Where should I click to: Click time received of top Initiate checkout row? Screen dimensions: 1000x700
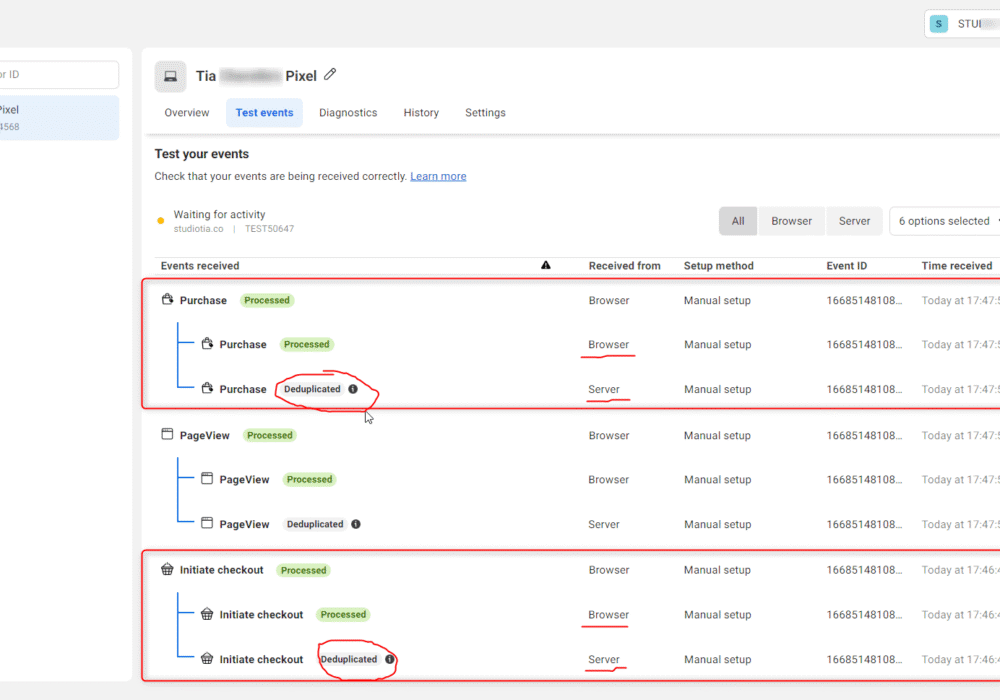(960, 570)
